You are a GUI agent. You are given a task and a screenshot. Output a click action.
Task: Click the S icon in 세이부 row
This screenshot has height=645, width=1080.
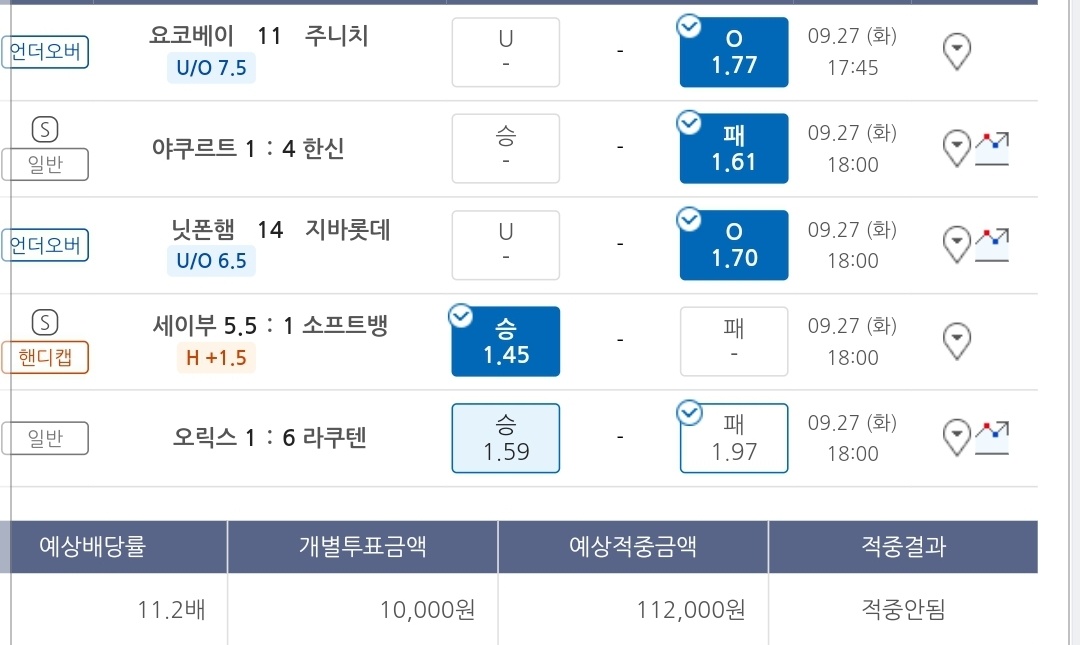pyautogui.click(x=45, y=322)
